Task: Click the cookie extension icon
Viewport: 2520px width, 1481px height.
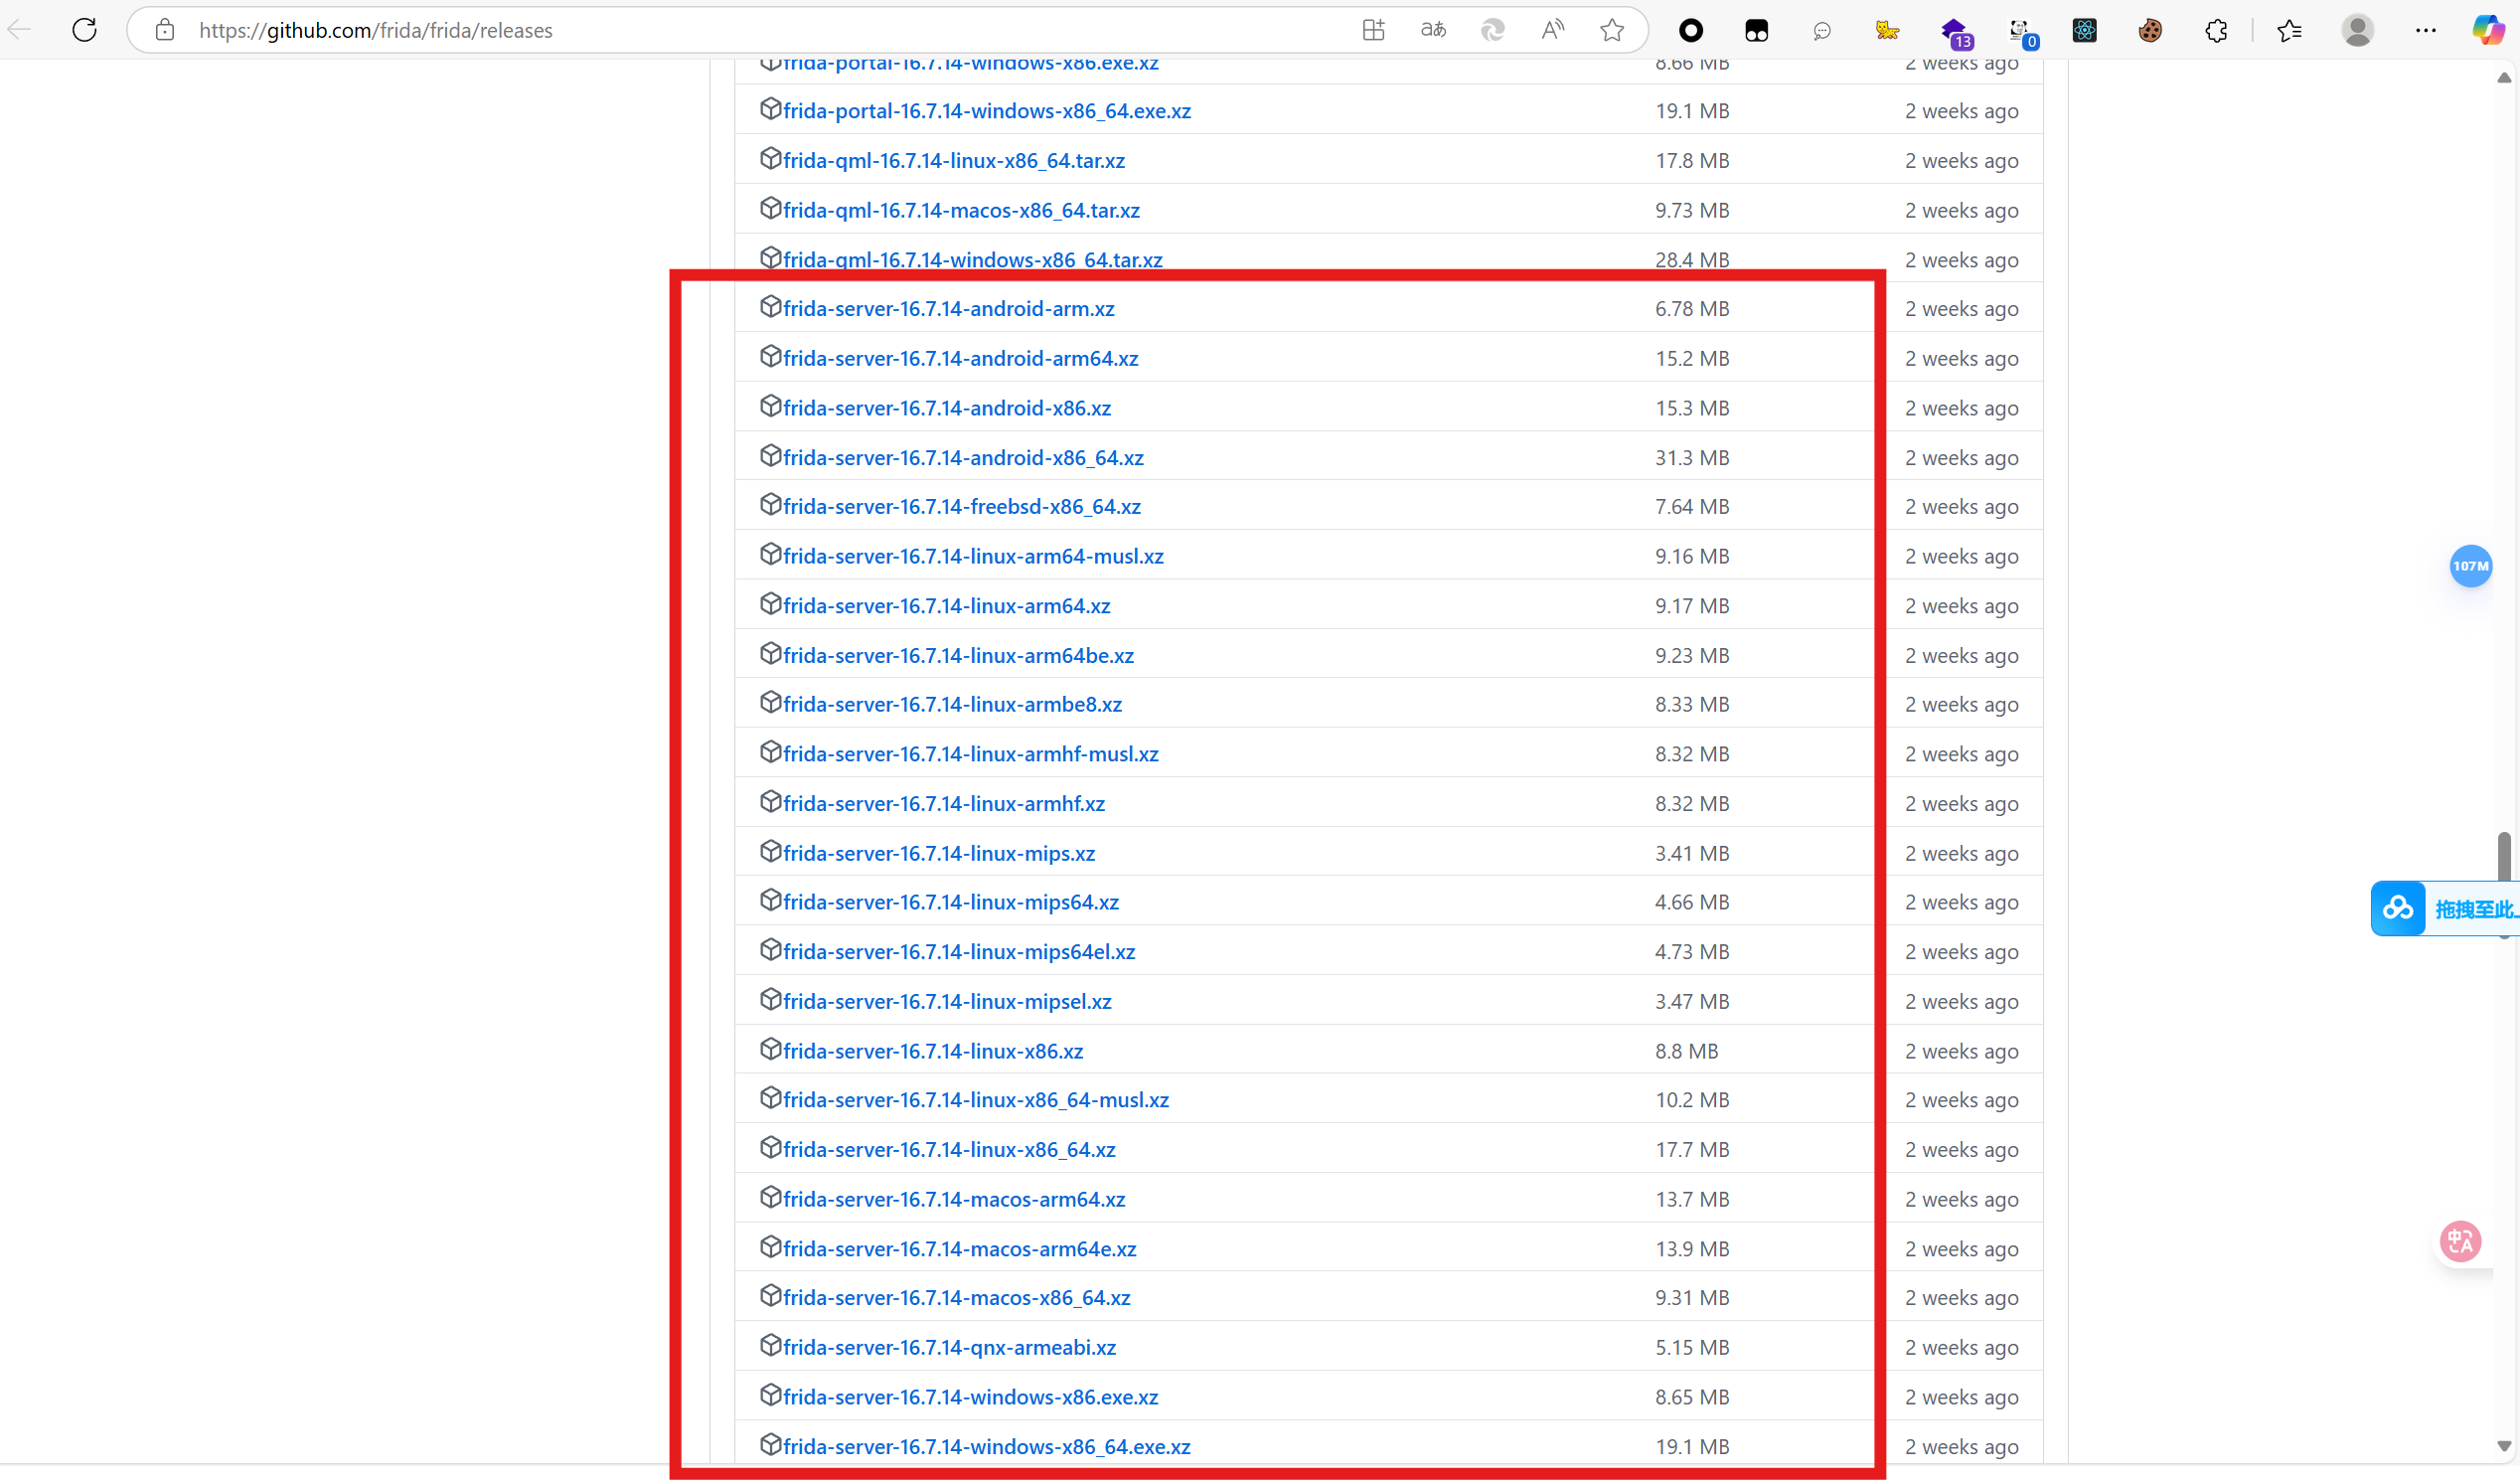Action: (x=2150, y=31)
